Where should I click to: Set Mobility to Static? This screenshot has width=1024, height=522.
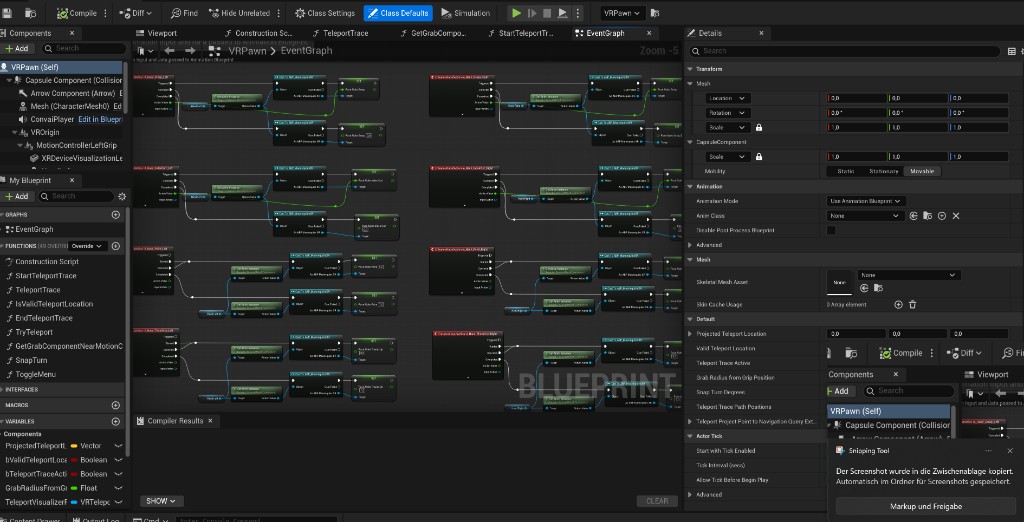(845, 171)
